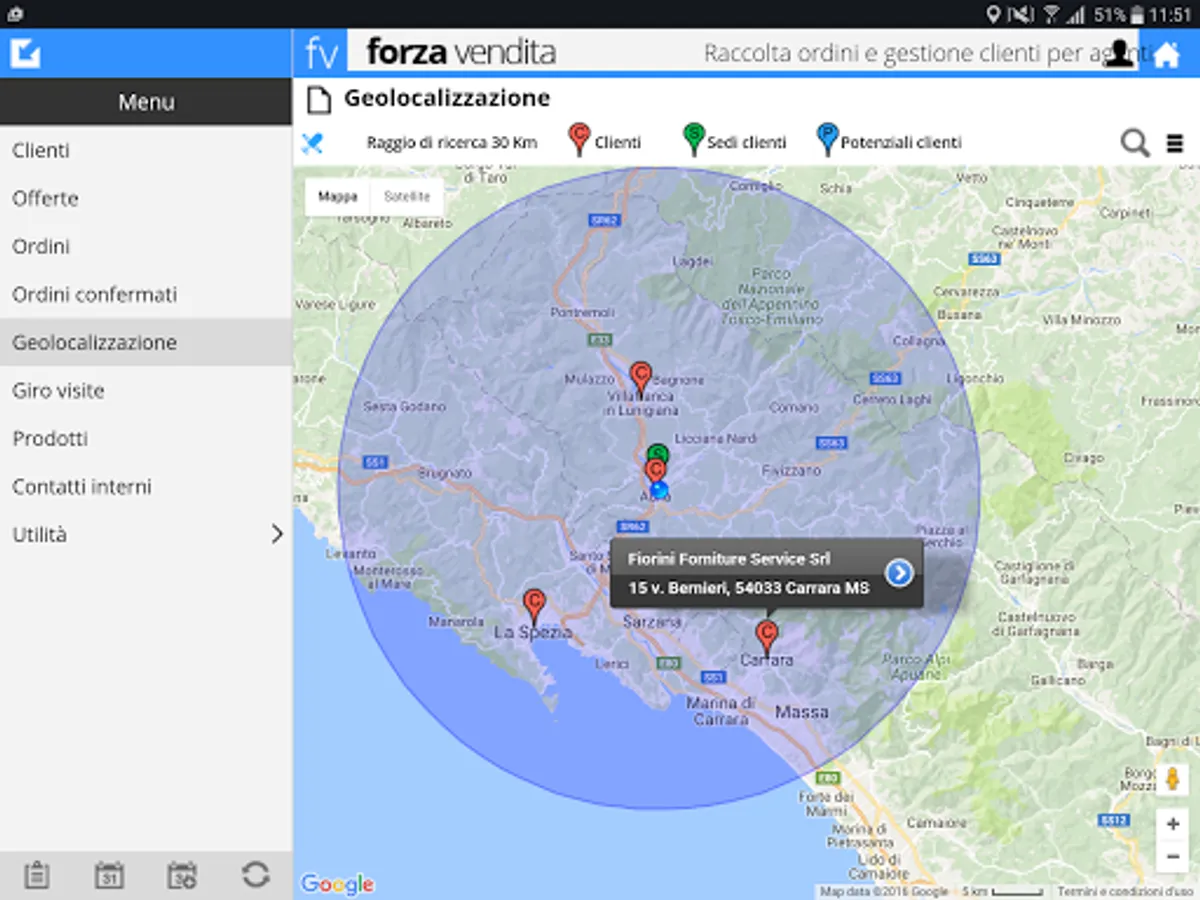This screenshot has width=1200, height=900.
Task: Open Termini e condizioni d'uso link
Action: 1125,891
